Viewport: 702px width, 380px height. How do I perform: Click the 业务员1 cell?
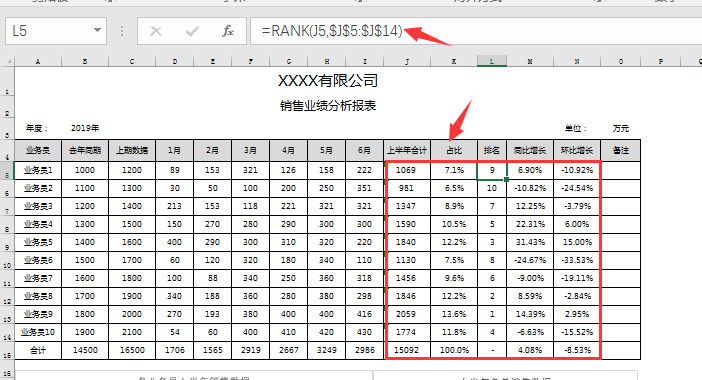[x=38, y=171]
